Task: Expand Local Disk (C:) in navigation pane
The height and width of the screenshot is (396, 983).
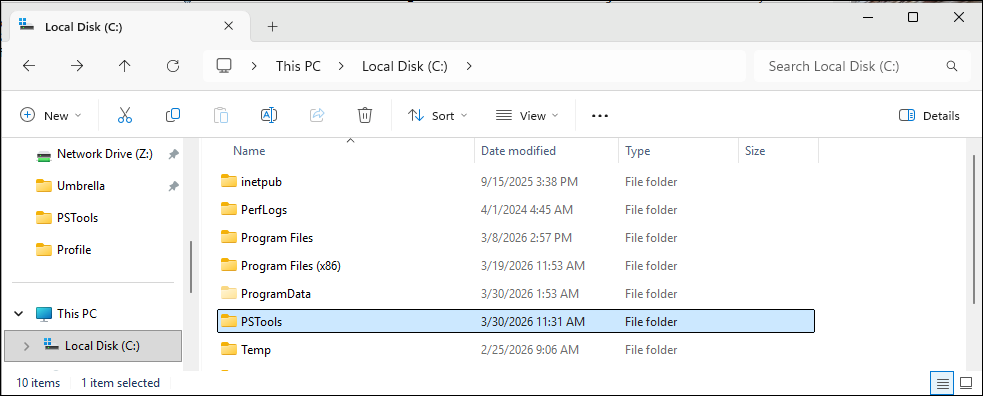Action: (x=26, y=346)
